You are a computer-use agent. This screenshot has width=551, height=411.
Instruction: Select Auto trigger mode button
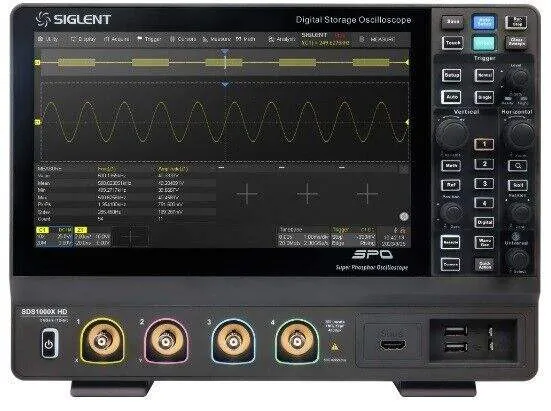[x=452, y=97]
